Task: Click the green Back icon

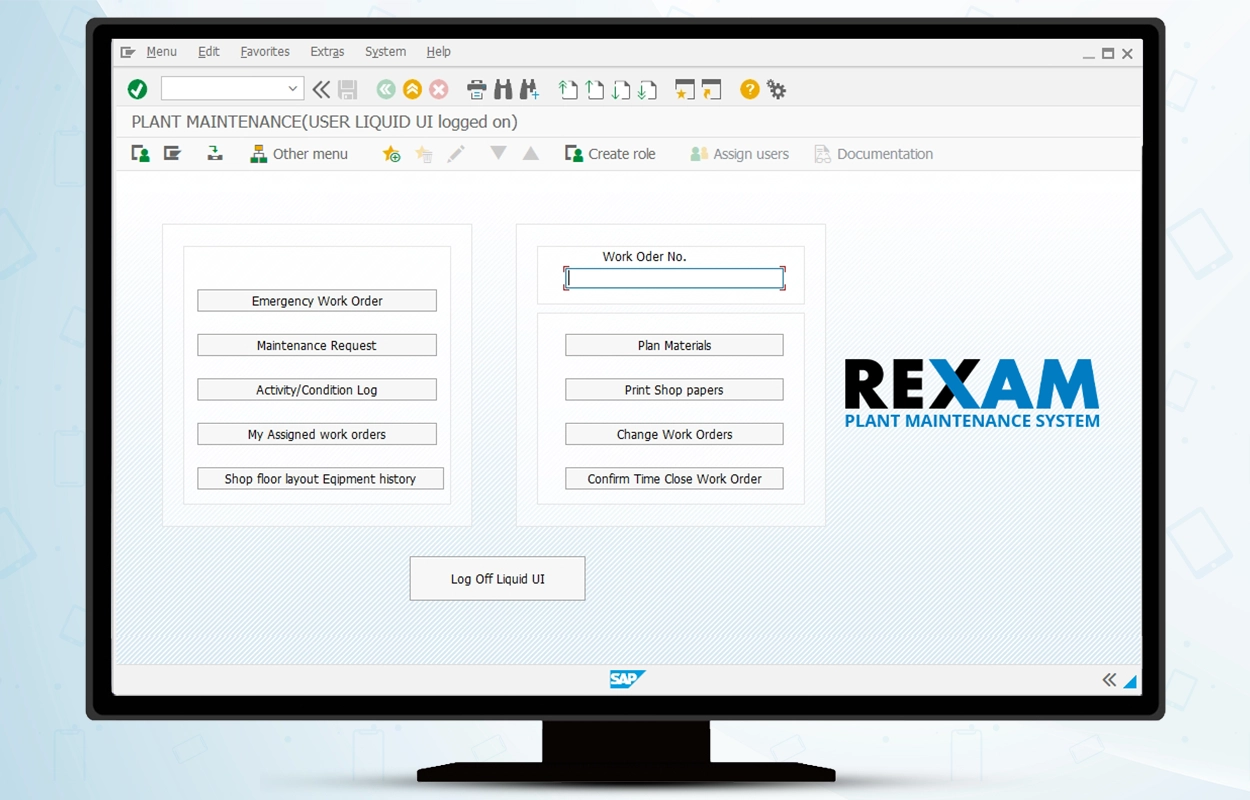Action: (385, 89)
